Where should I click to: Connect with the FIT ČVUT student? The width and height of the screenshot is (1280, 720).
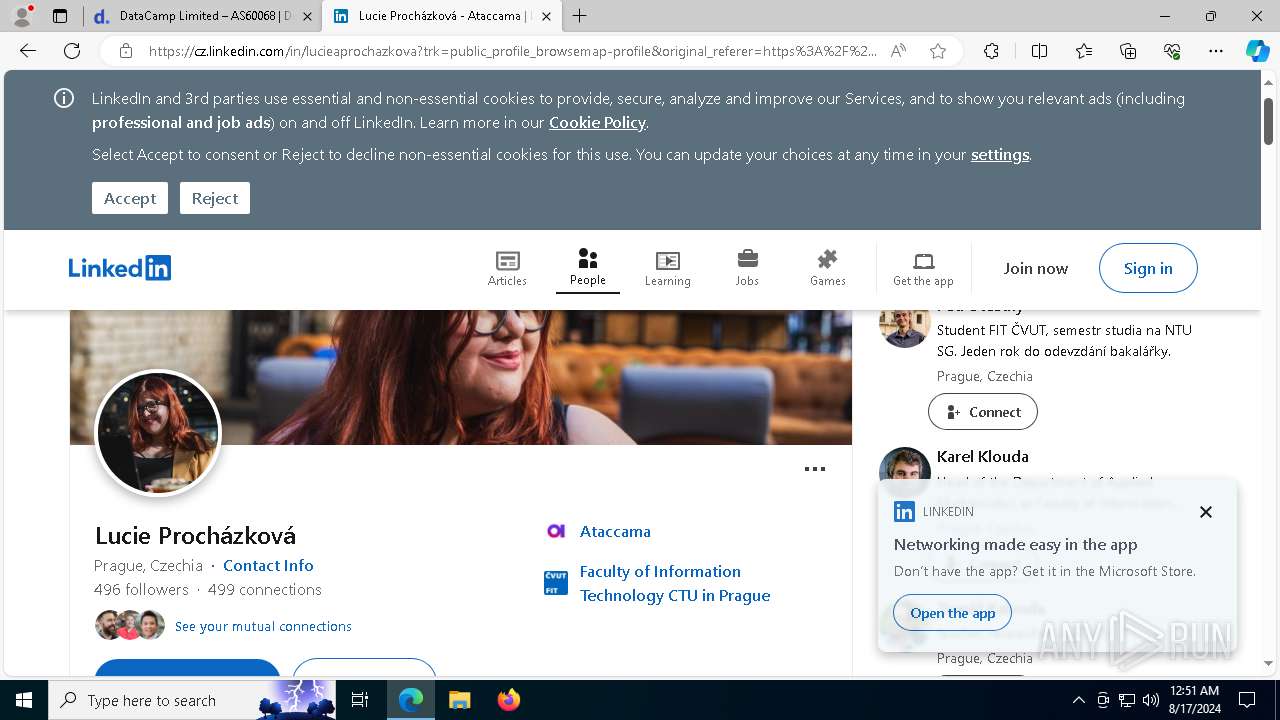tap(983, 411)
